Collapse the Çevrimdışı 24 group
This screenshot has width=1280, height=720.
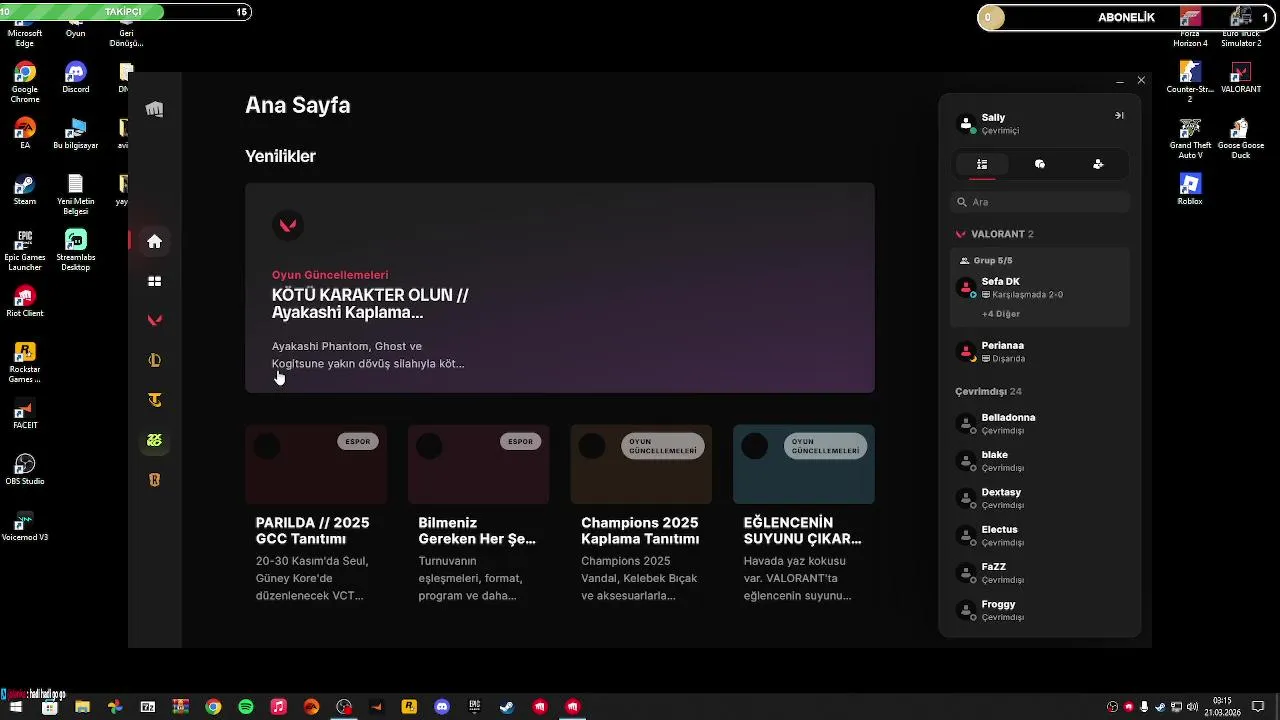click(x=988, y=391)
